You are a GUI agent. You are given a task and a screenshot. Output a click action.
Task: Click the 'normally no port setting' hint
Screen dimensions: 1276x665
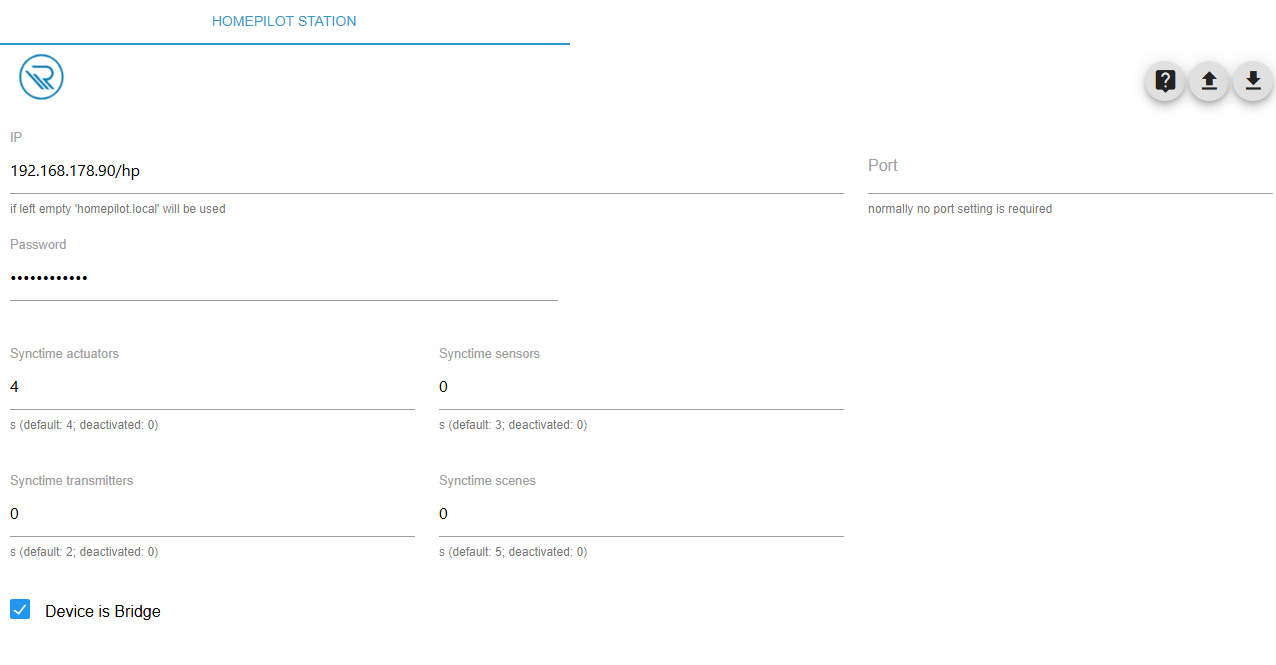click(959, 209)
